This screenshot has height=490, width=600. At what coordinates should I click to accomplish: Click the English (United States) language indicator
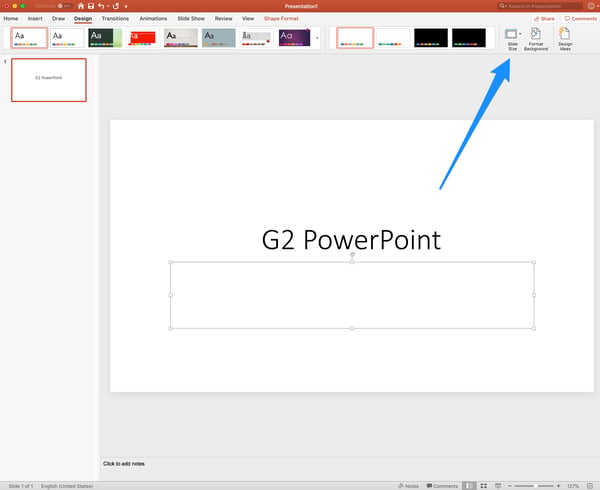(x=67, y=486)
